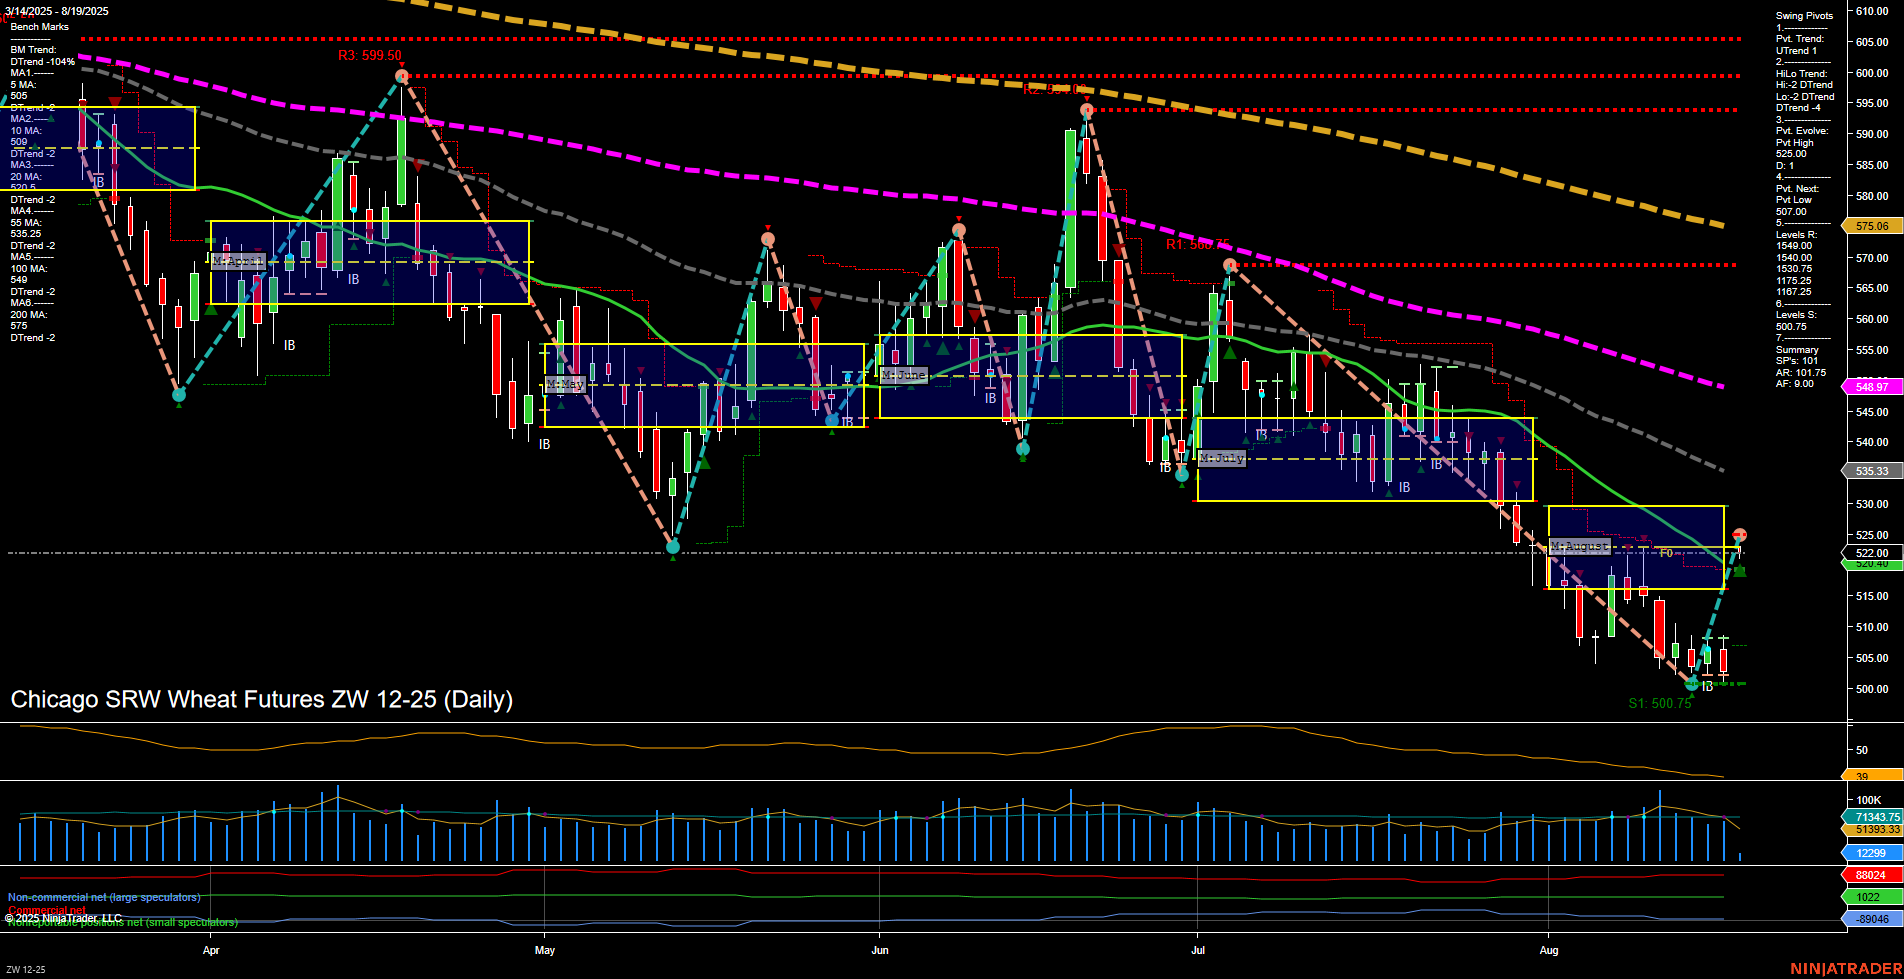Click the chart date range 3/14/2025 - 8/19/2025
The height and width of the screenshot is (979, 1904).
(x=55, y=10)
